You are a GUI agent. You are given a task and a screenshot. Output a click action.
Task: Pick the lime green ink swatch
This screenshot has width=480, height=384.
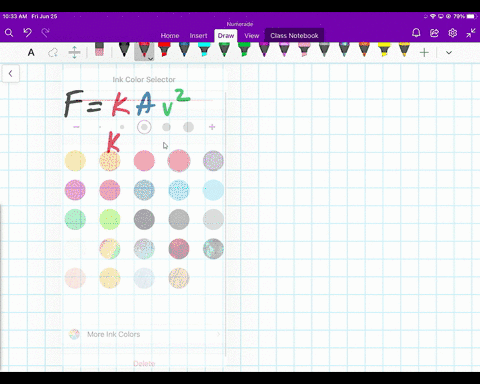[x=110, y=219]
